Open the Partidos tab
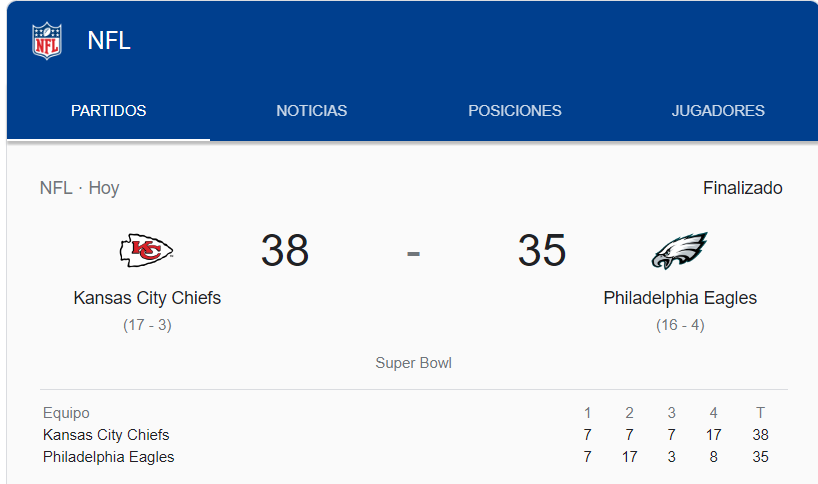Viewport: 818px width, 484px height. coord(109,111)
